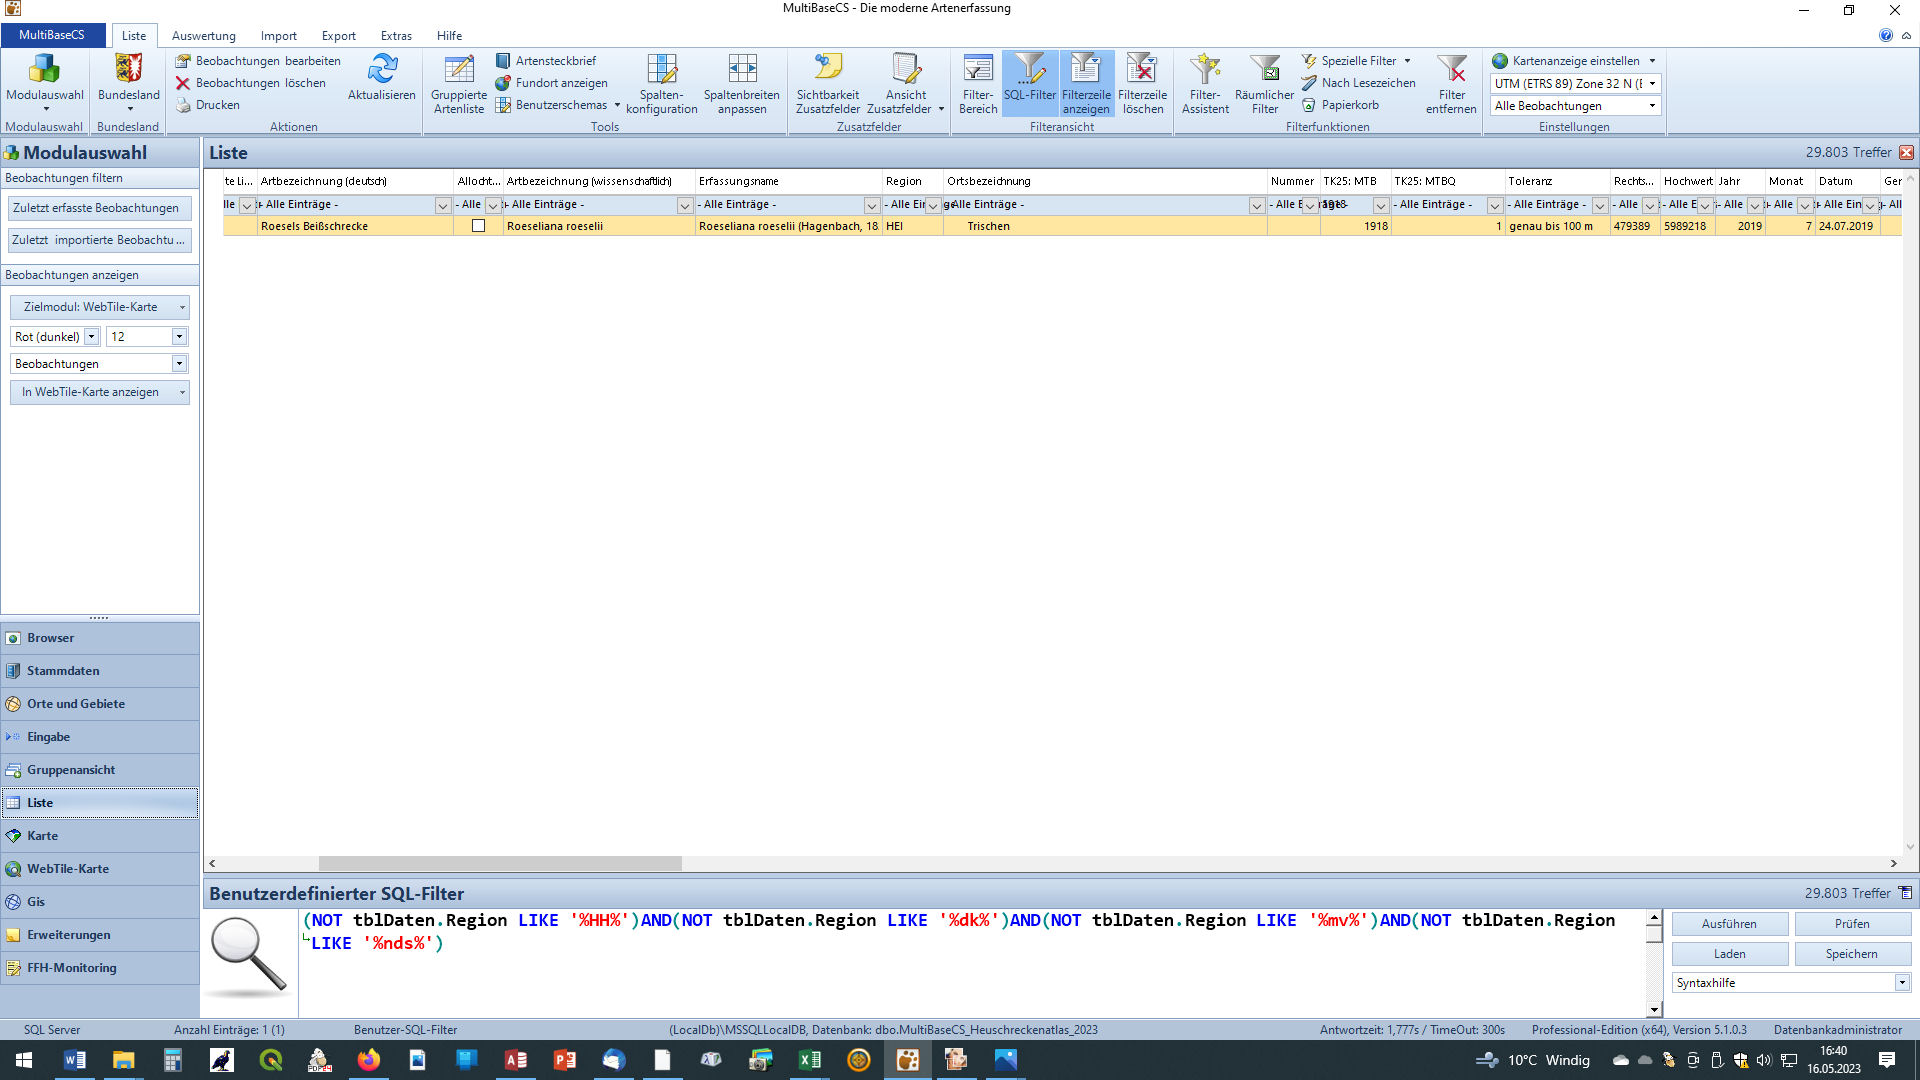Viewport: 1920px width, 1080px height.
Task: Open the Modulauswahl ribbon button
Action: click(x=44, y=83)
